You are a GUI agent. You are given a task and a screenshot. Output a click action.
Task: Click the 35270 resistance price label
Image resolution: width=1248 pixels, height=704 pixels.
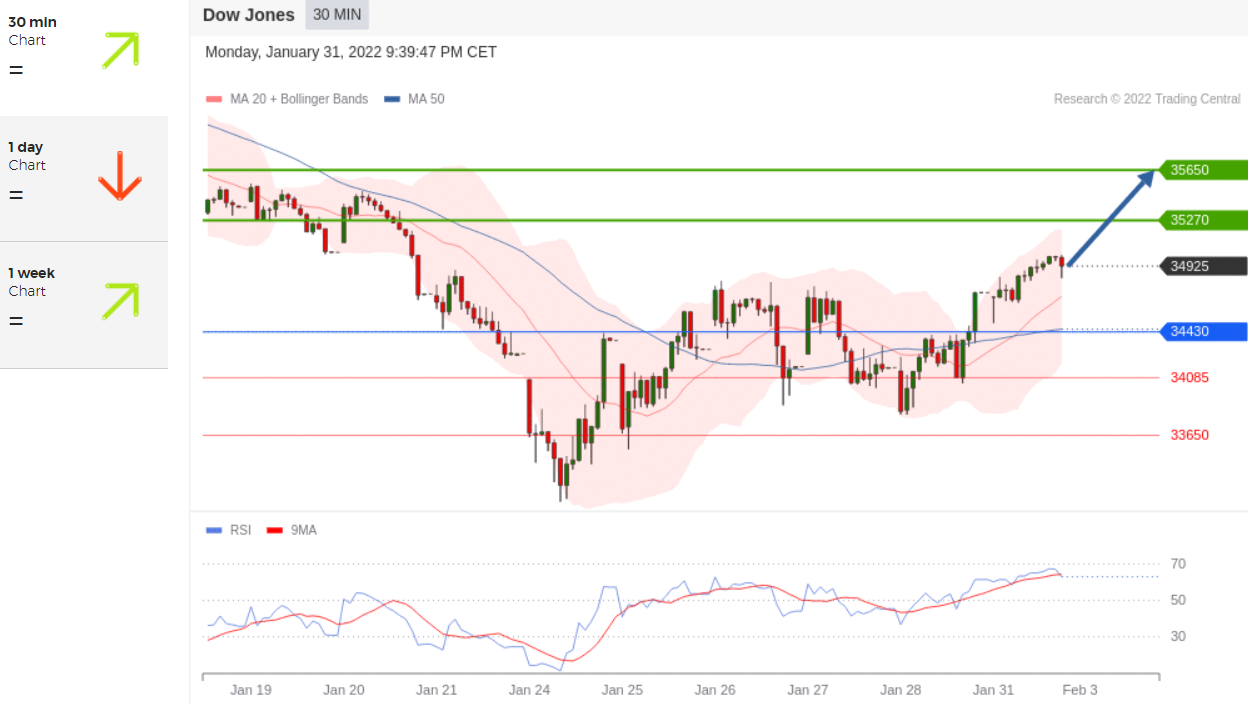pos(1203,220)
